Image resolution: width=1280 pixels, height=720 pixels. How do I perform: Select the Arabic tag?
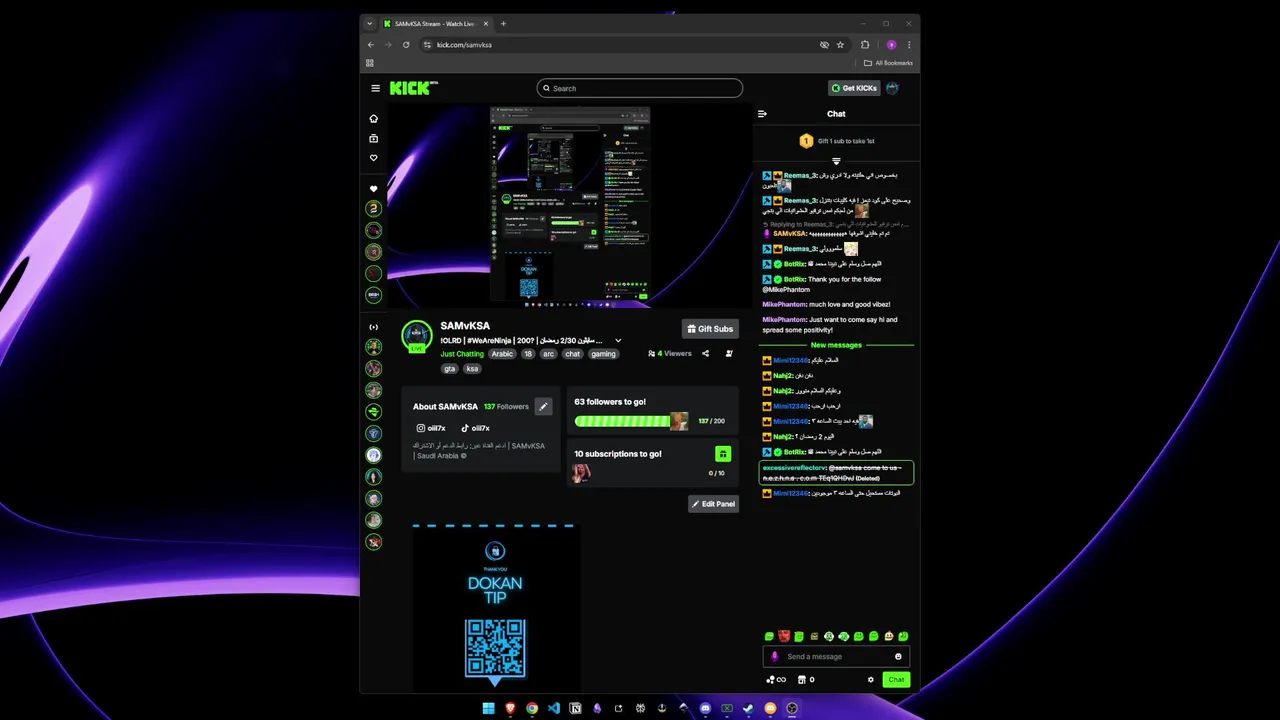click(x=502, y=354)
